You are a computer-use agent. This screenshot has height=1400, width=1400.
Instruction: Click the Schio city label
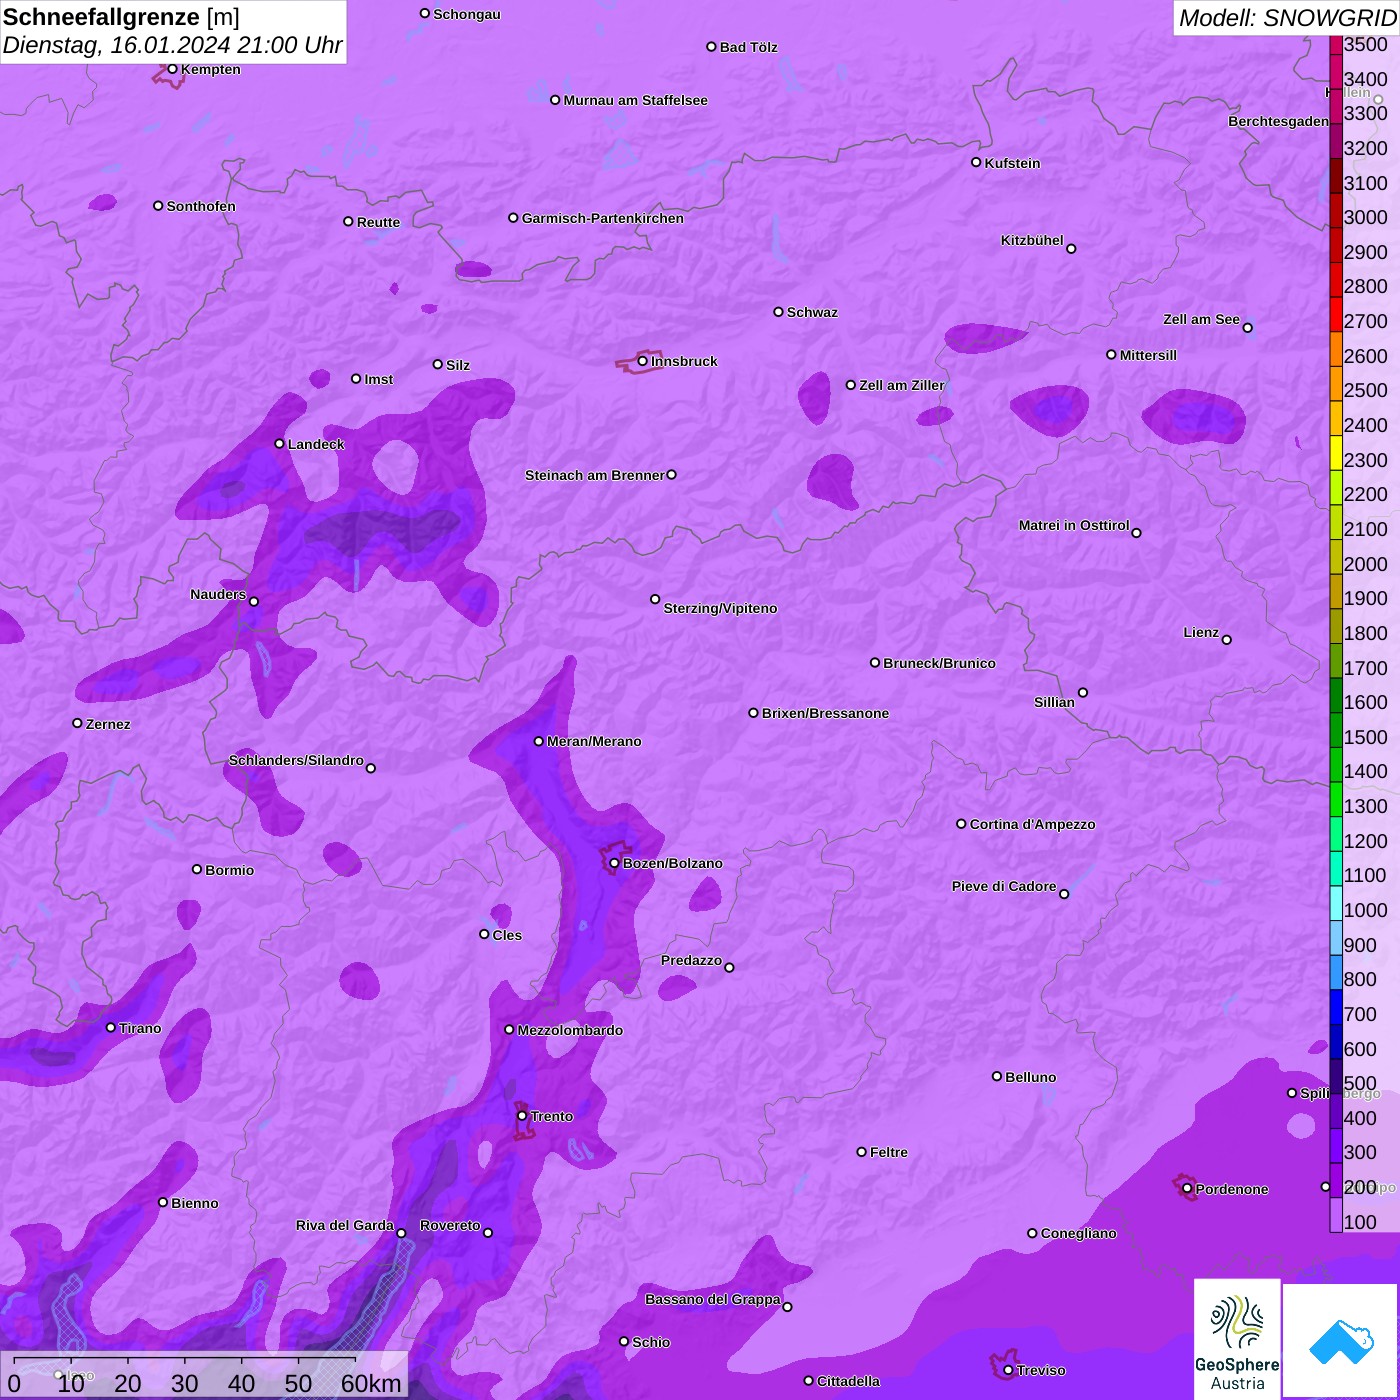pos(651,1342)
